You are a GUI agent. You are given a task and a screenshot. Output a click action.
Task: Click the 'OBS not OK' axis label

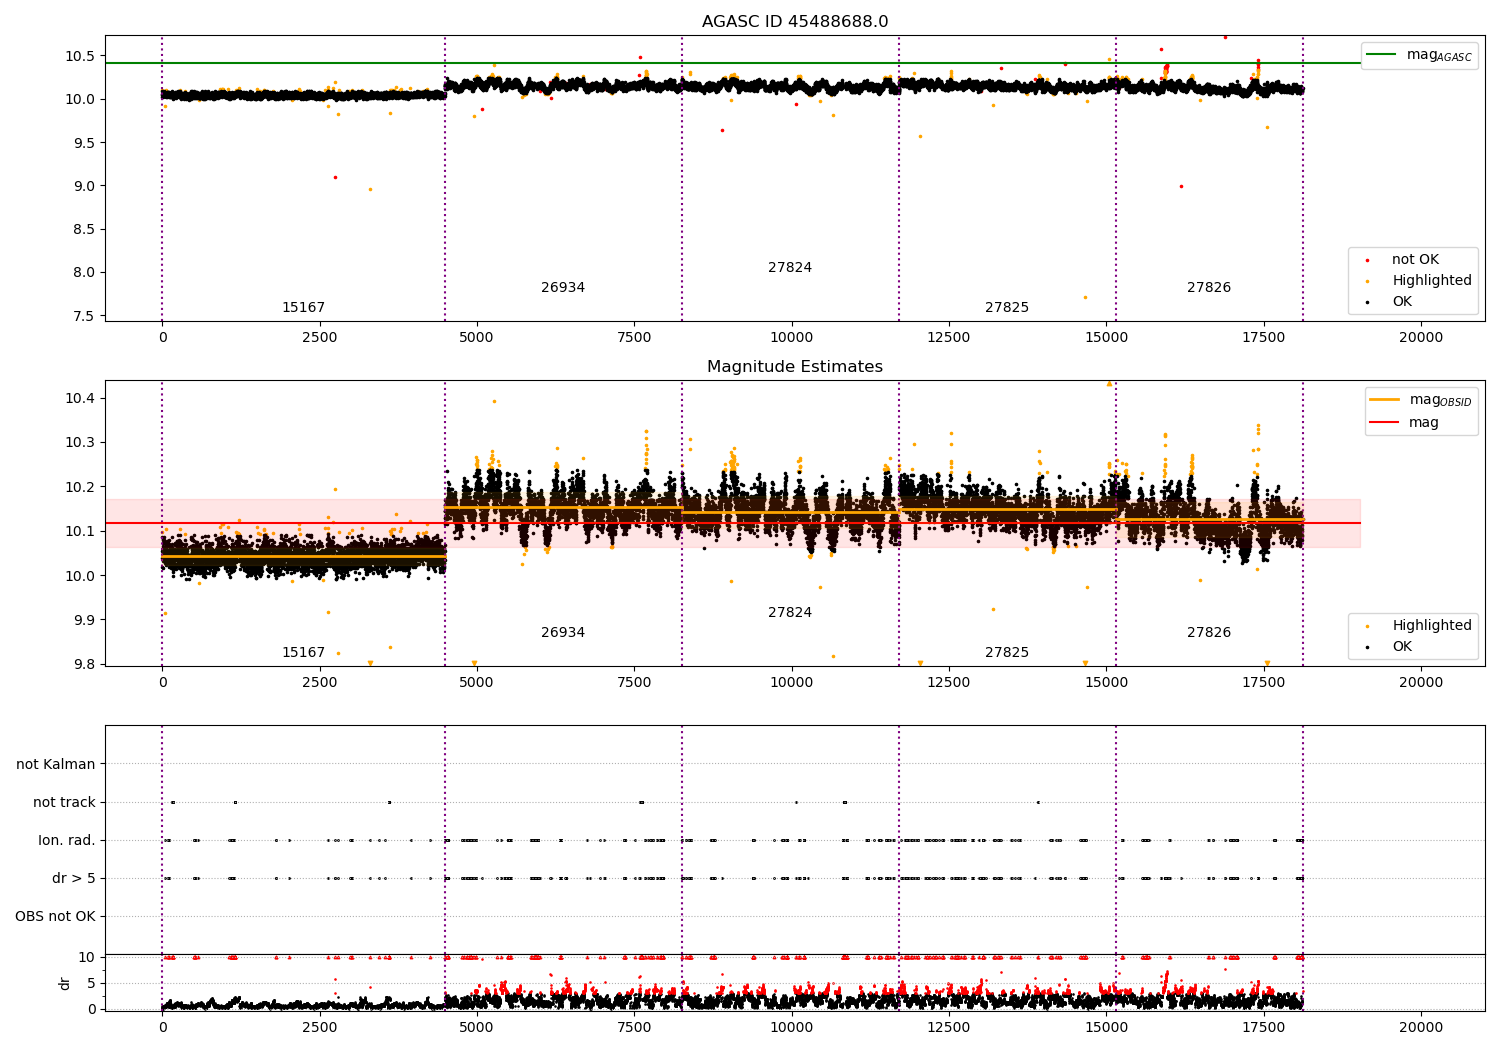click(56, 916)
